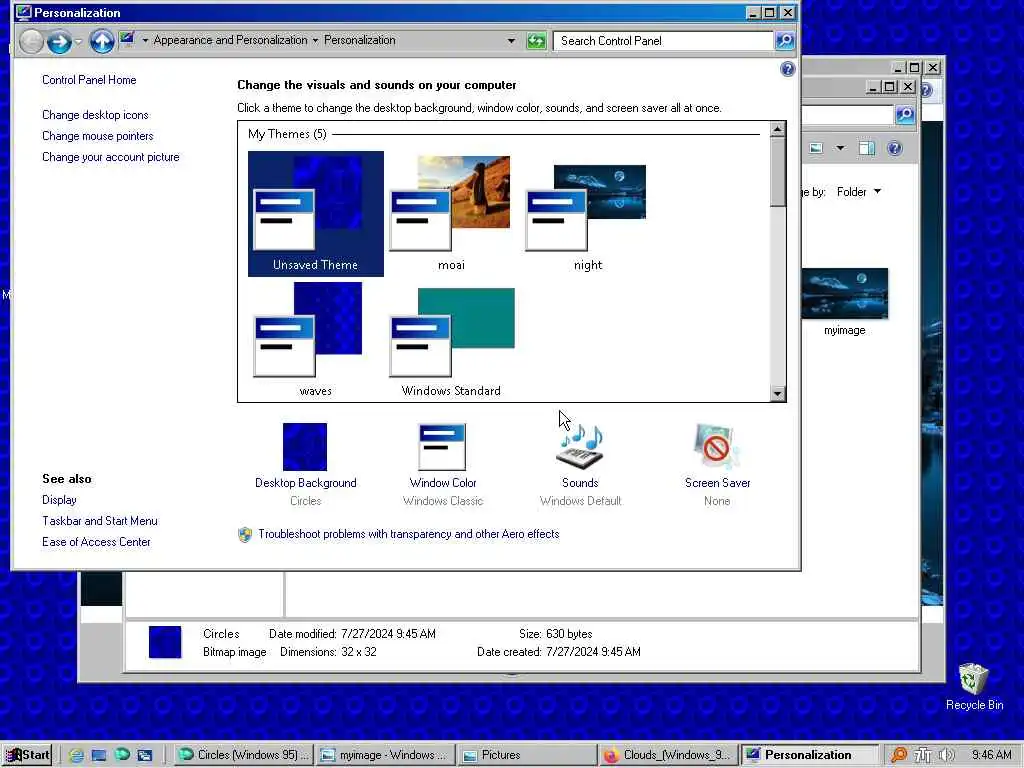
Task: Click the Screen Saver text link
Action: pos(717,483)
